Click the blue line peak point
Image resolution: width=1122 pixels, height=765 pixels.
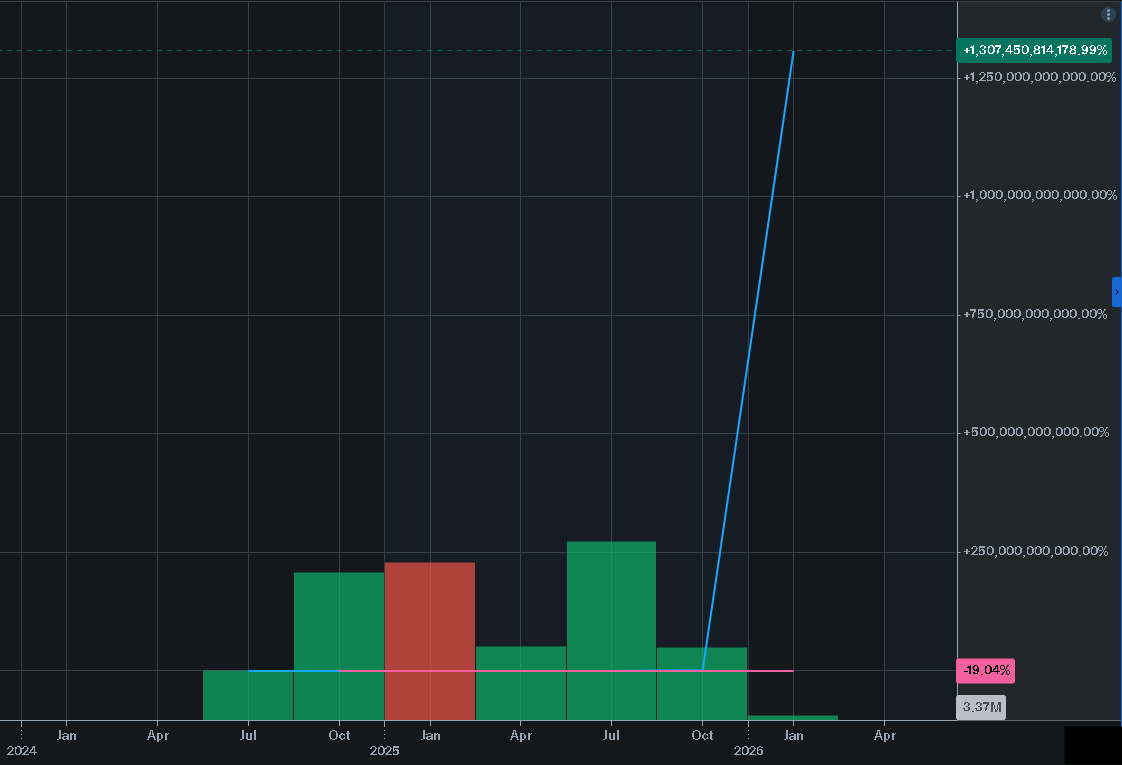(793, 51)
